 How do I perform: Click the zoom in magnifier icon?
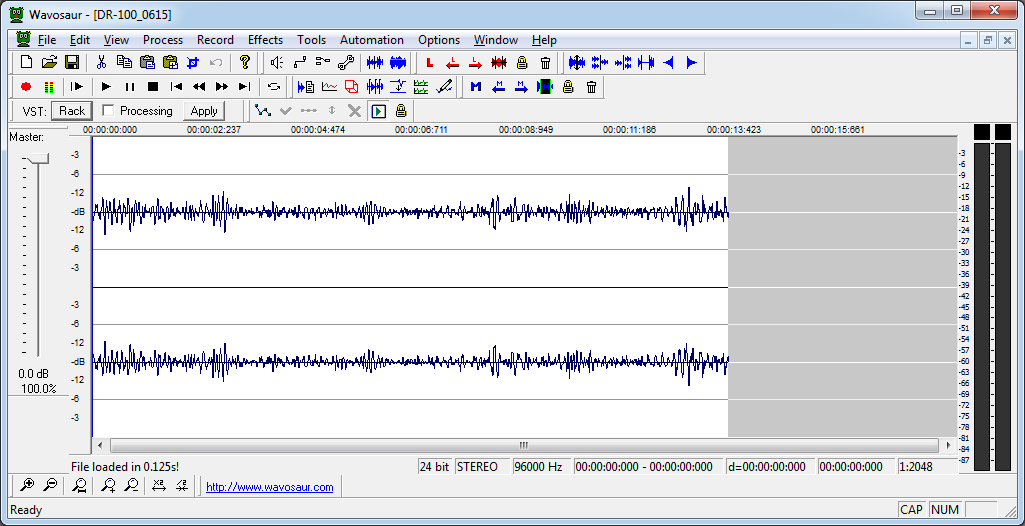[x=27, y=486]
